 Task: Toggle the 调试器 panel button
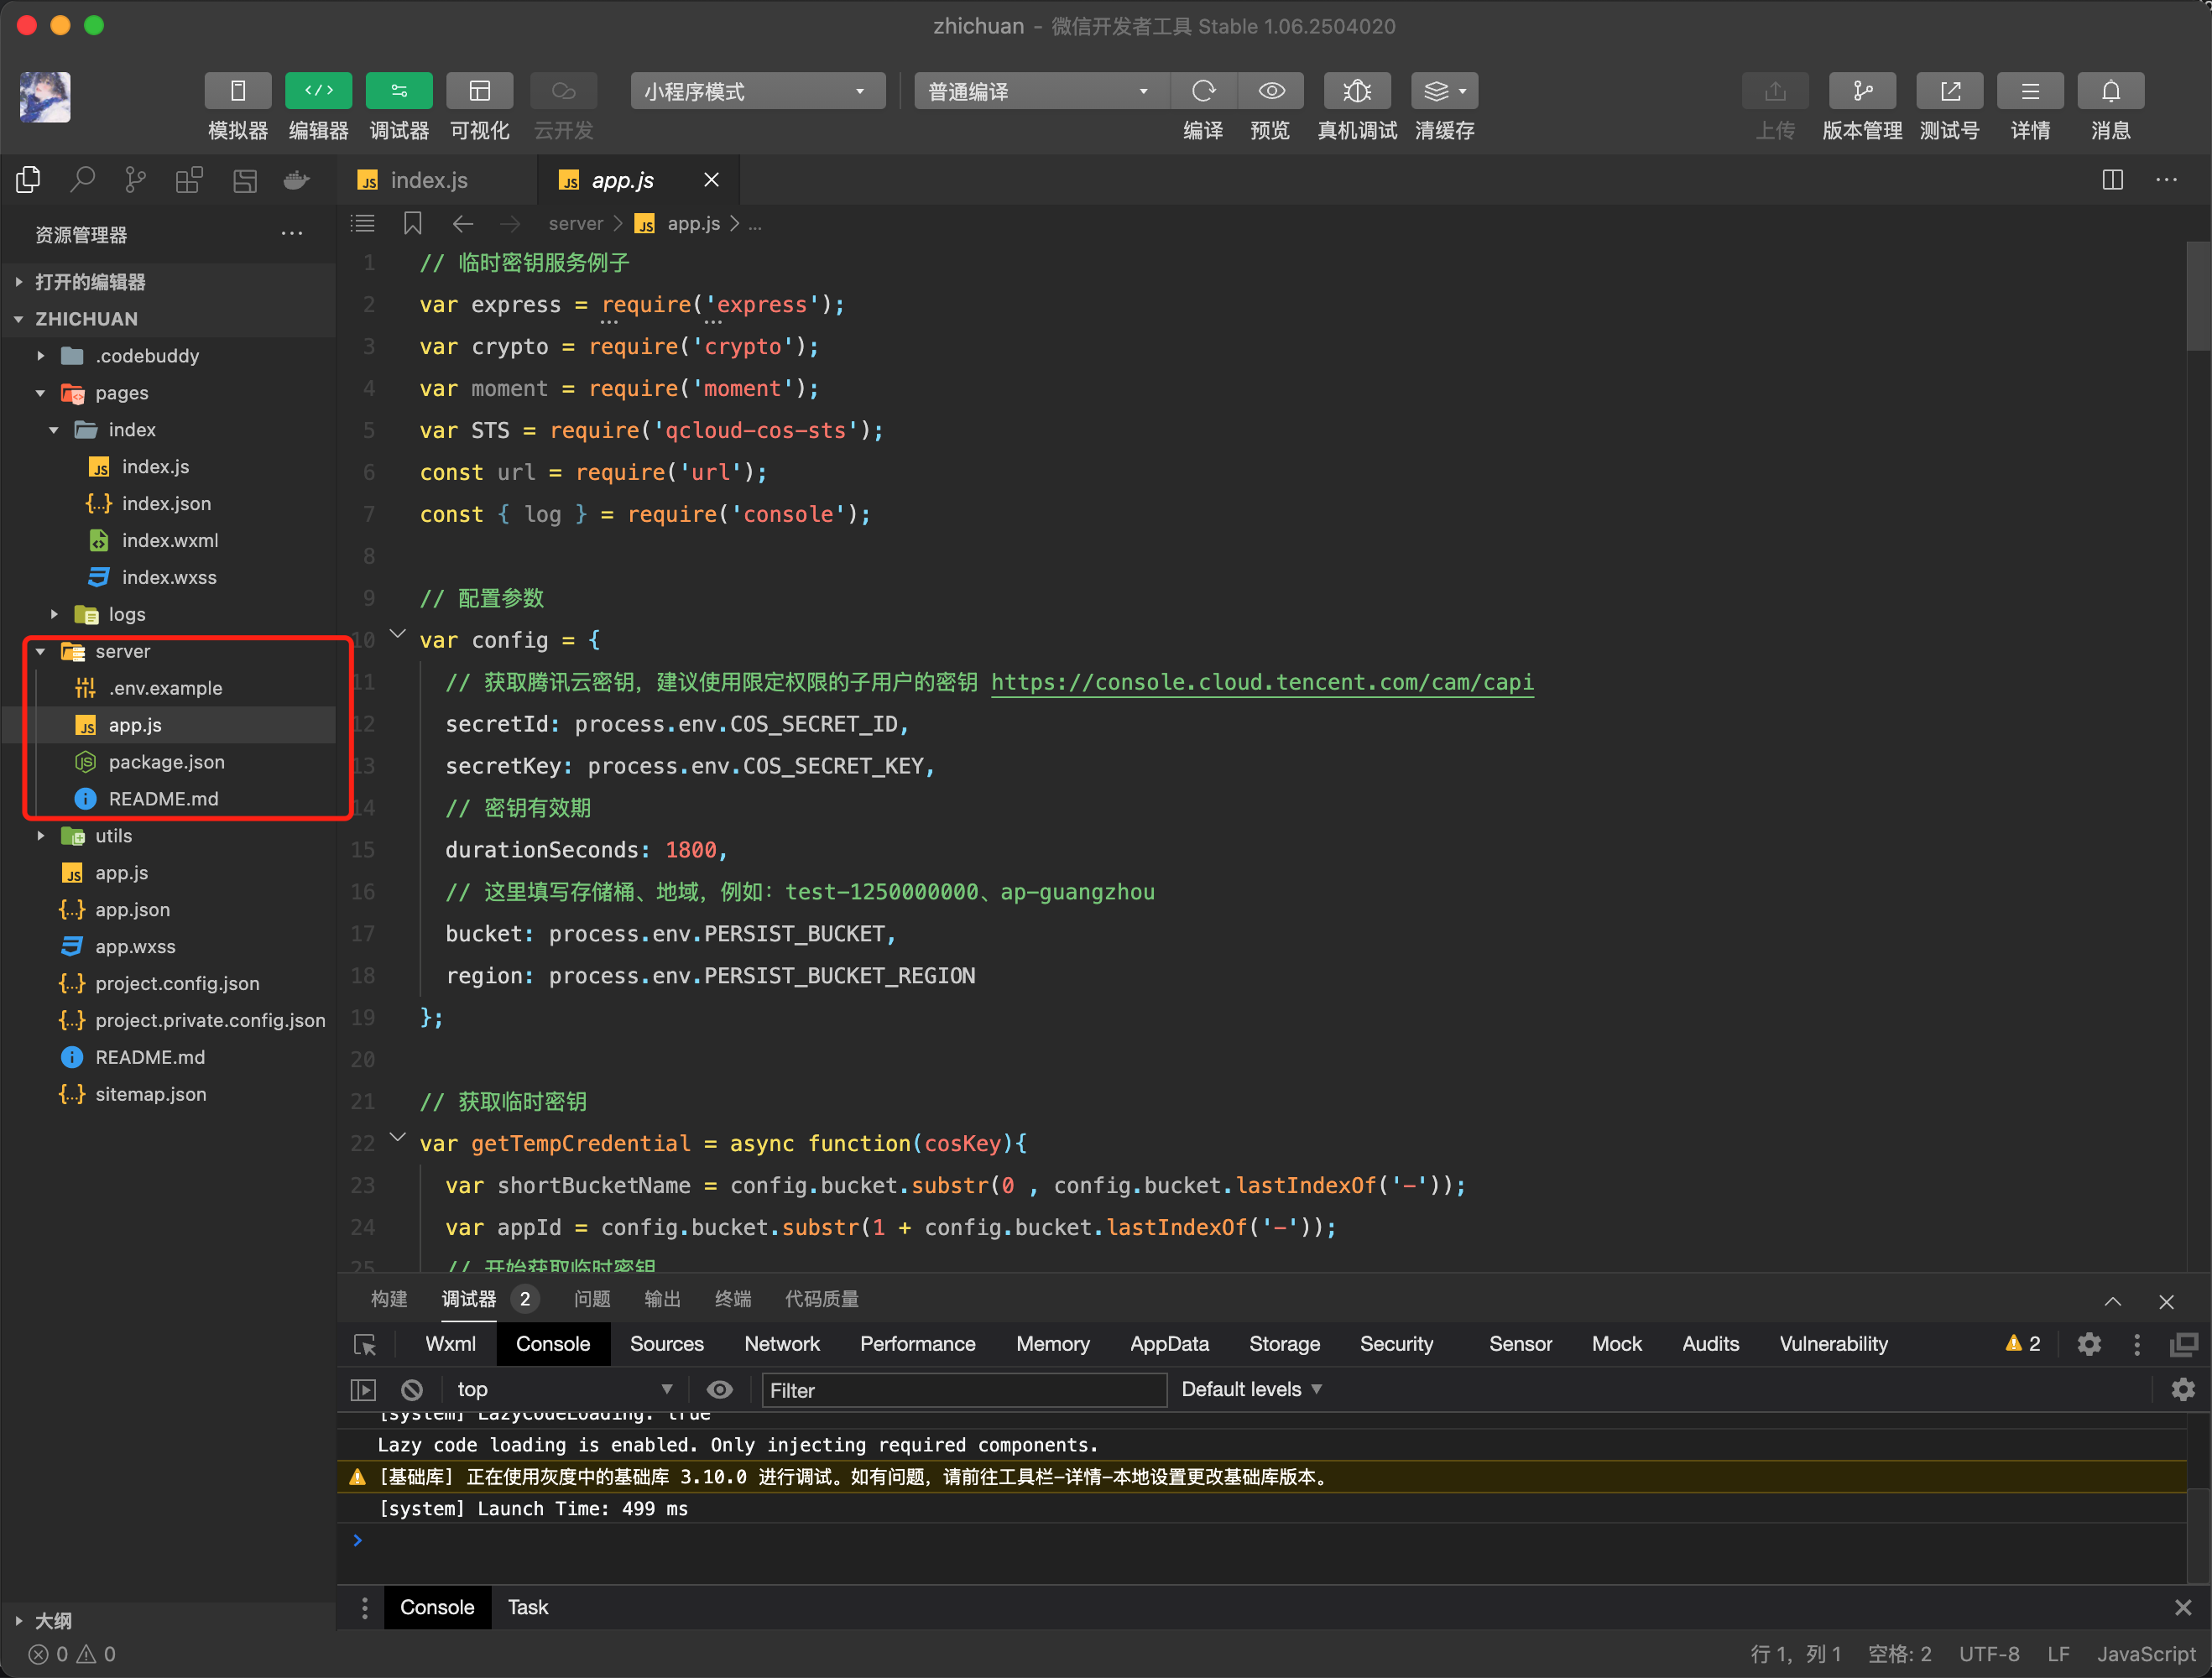pos(398,91)
